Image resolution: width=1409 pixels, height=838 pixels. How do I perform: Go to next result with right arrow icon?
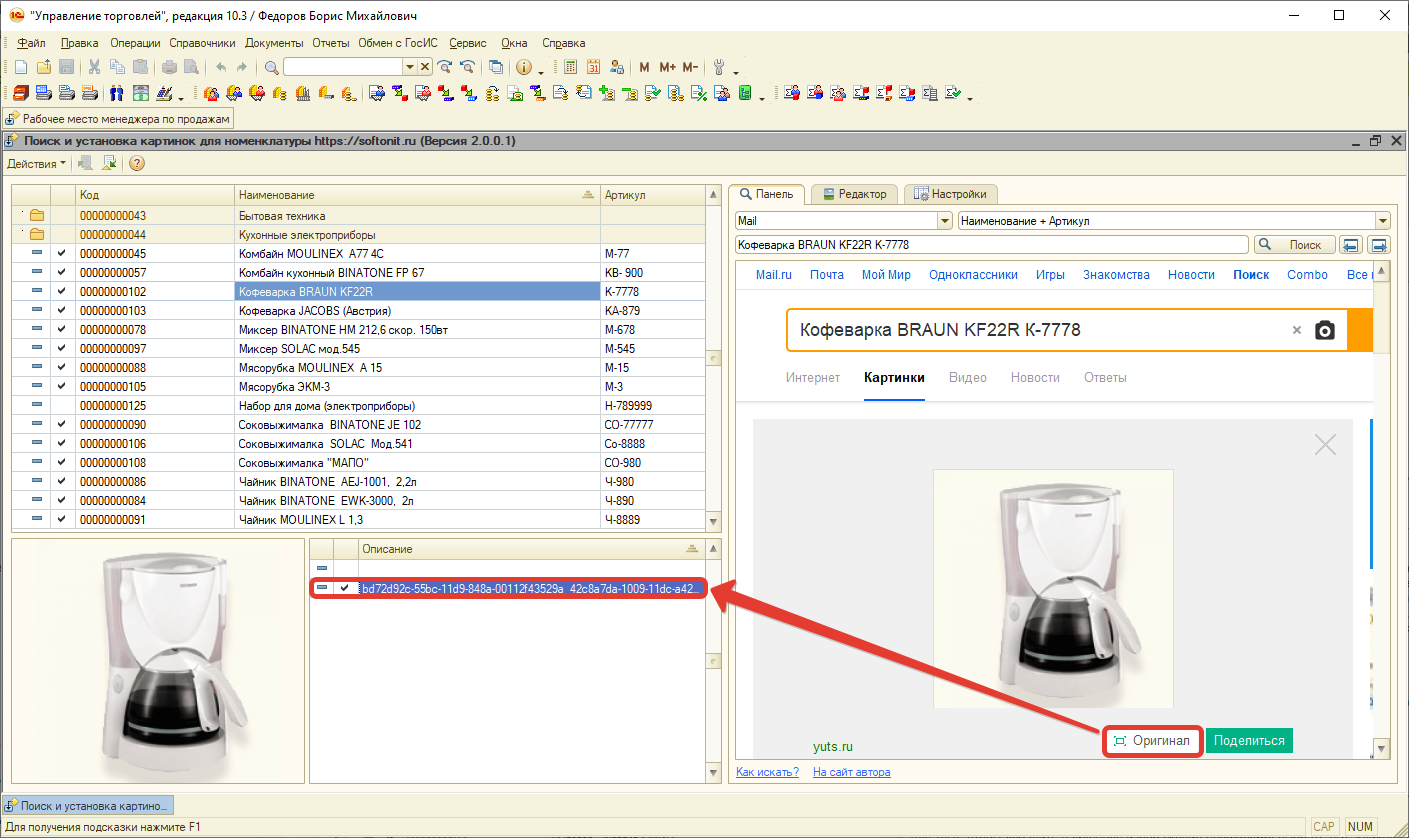[x=1379, y=245]
